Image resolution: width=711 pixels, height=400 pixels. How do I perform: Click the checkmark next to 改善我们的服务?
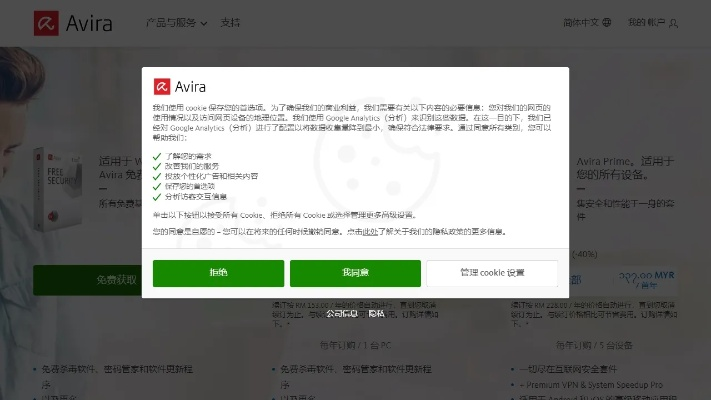(157, 167)
